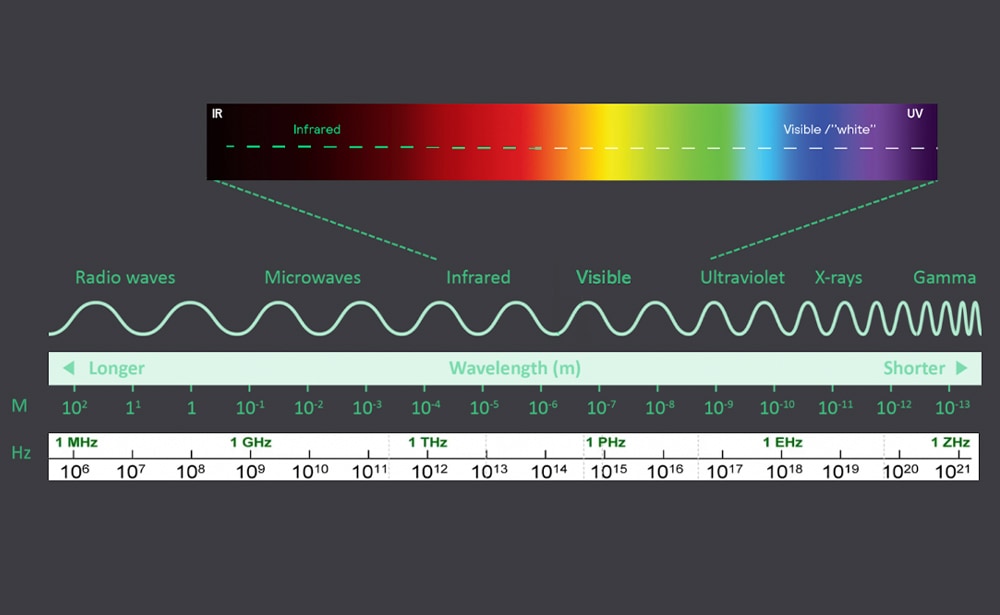The height and width of the screenshot is (615, 1000).
Task: Click the Visible "white" text in spectrum
Action: pos(828,129)
